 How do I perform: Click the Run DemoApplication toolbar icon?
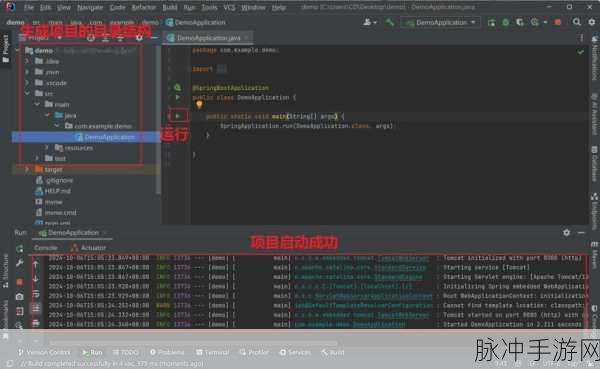pos(491,23)
